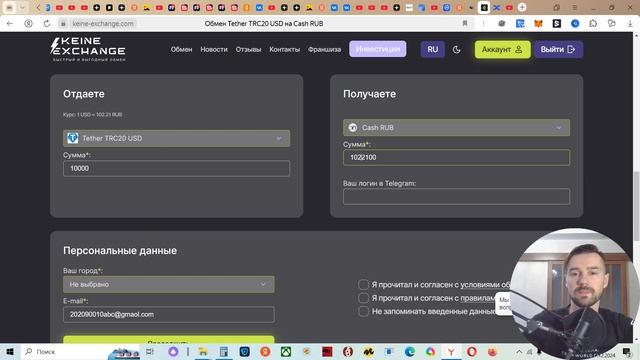Toggle dark mode with the moon icon
Screen dimensions: 640x360
[x=456, y=49]
